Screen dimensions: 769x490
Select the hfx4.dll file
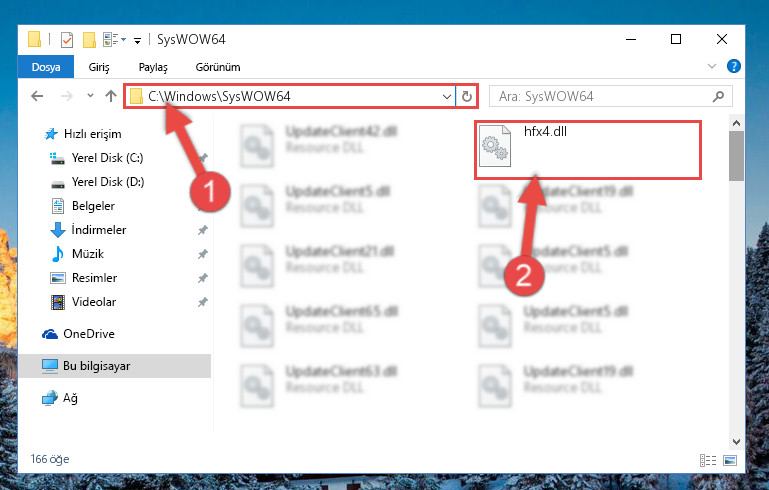588,150
